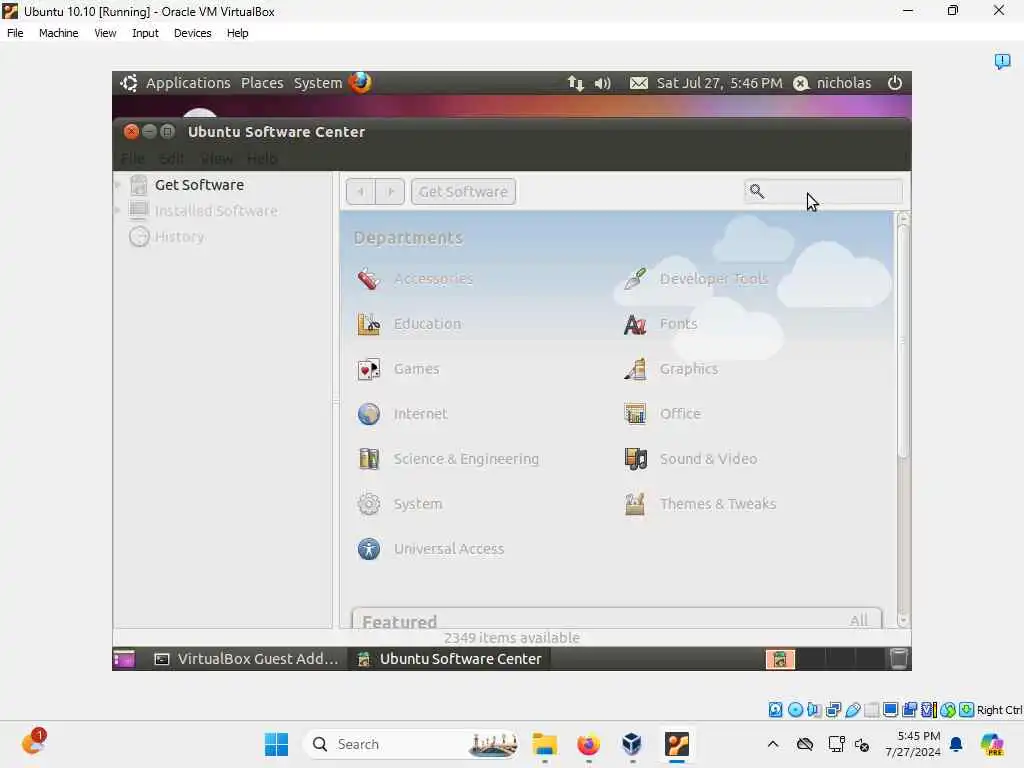Click the date and time clock applet
1024x768 pixels.
[x=719, y=83]
